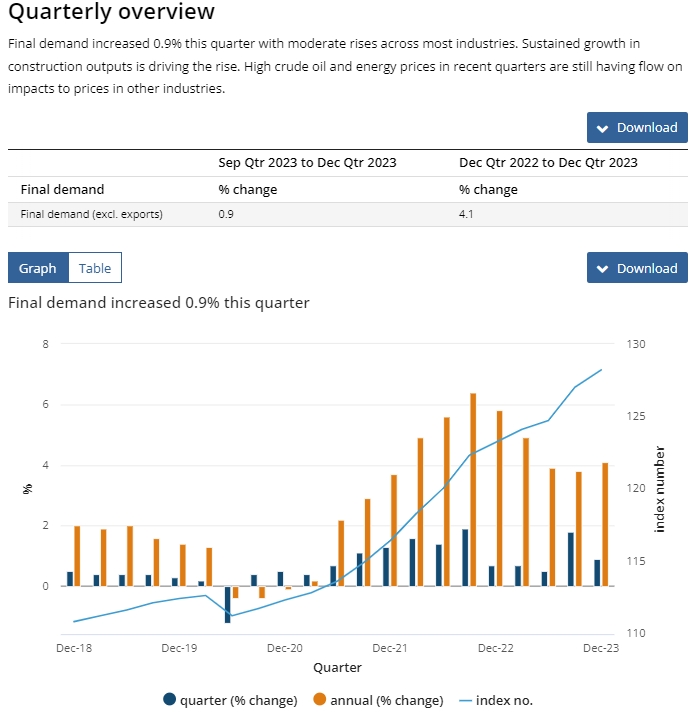Switch to the Table tab
Viewport: 699px width, 712px height.
95,268
